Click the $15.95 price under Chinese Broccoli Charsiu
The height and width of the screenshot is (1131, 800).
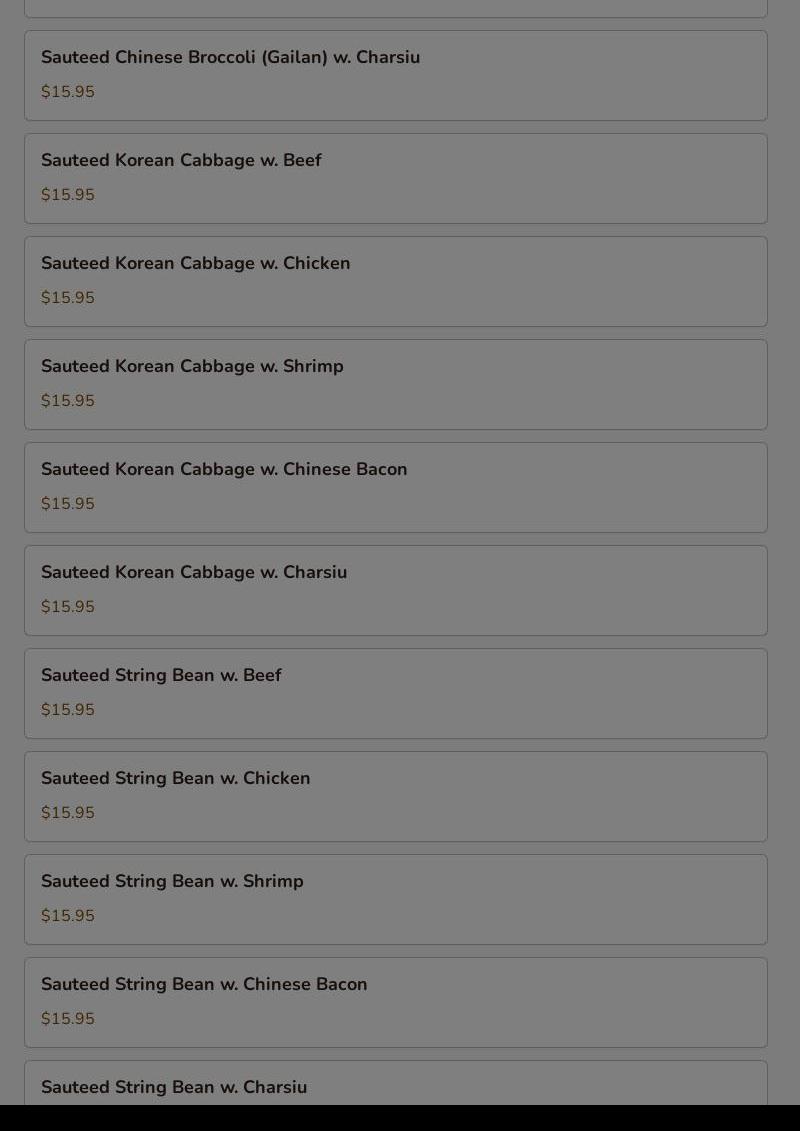68,92
